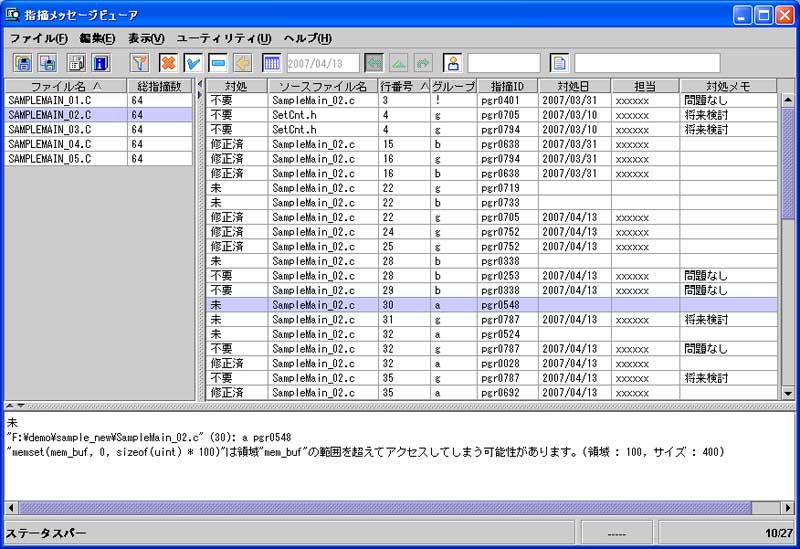Select SAMPLEMAIN_04.C in the file list
This screenshot has height=549, width=800.
(x=98, y=144)
